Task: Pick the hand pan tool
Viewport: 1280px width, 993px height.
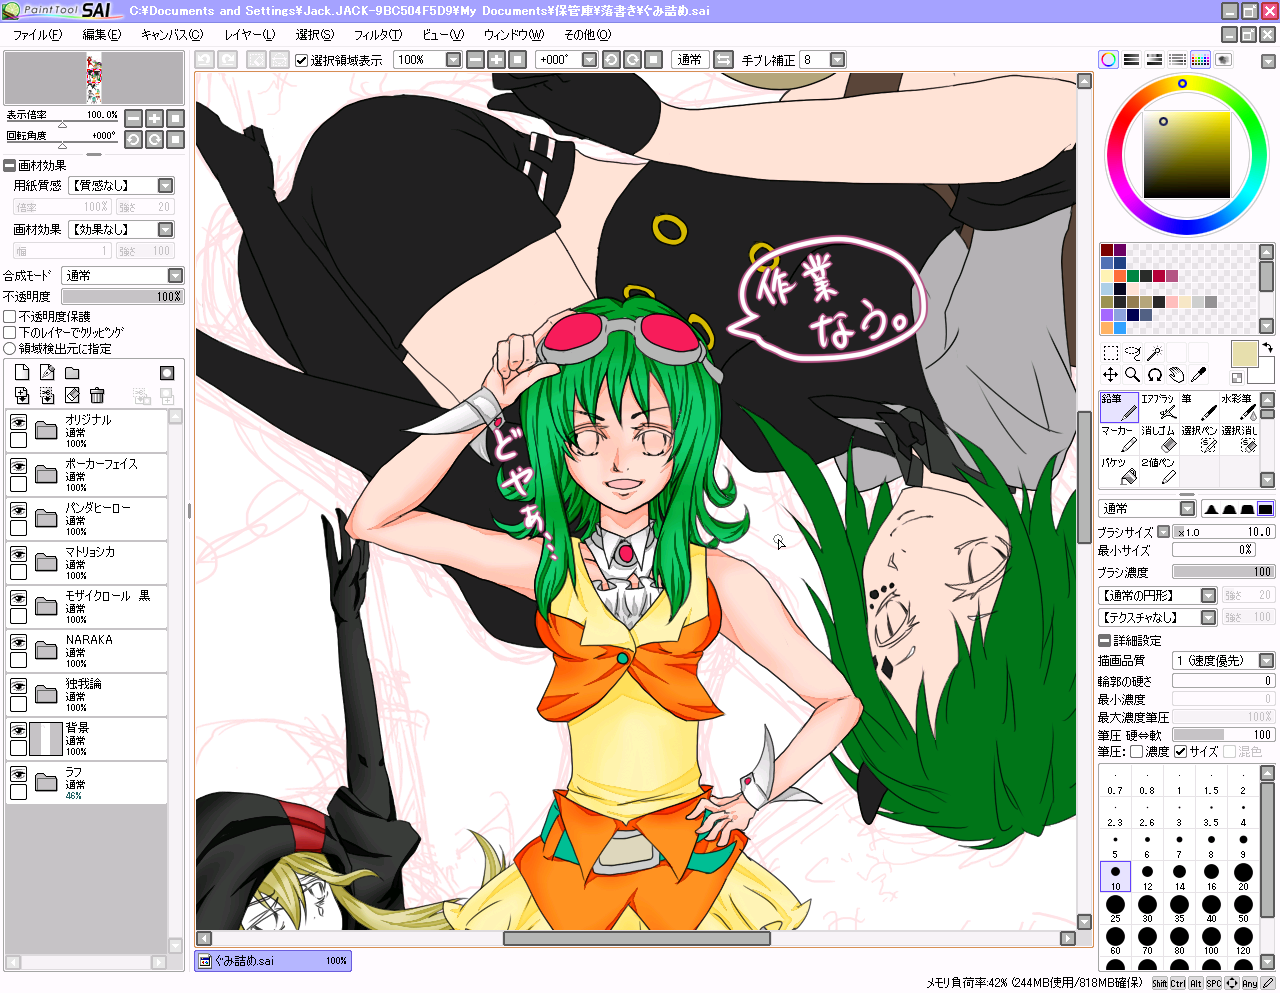Action: 1176,374
